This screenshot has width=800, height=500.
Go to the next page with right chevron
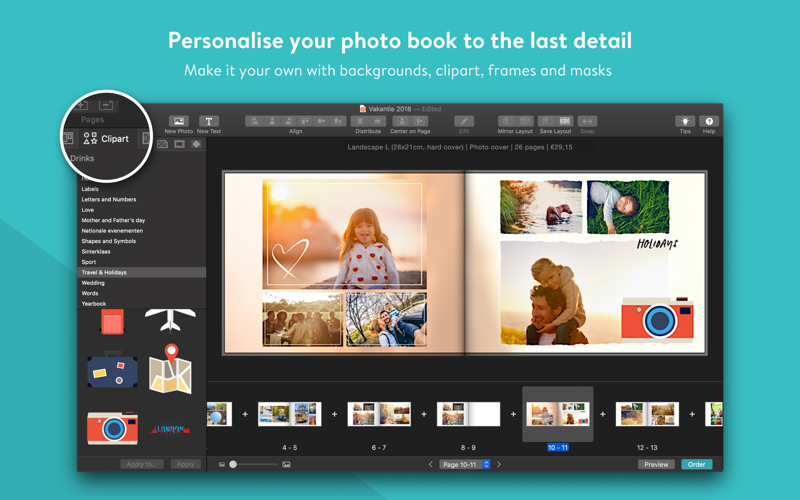(499, 464)
